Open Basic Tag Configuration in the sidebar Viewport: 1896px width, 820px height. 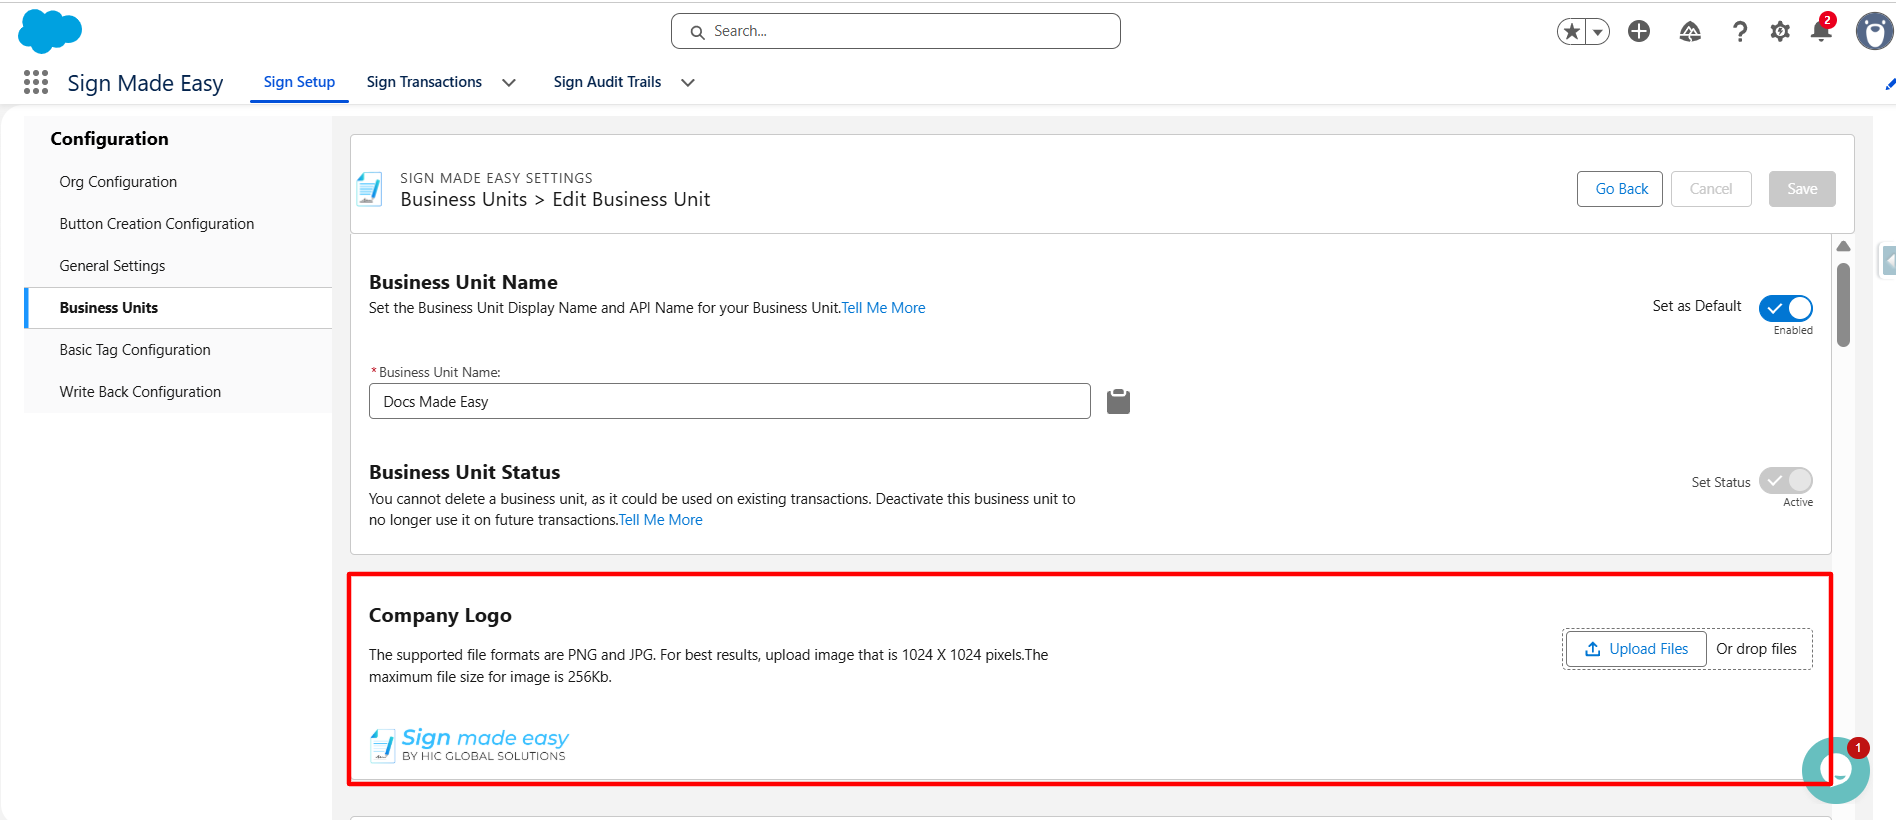point(178,350)
